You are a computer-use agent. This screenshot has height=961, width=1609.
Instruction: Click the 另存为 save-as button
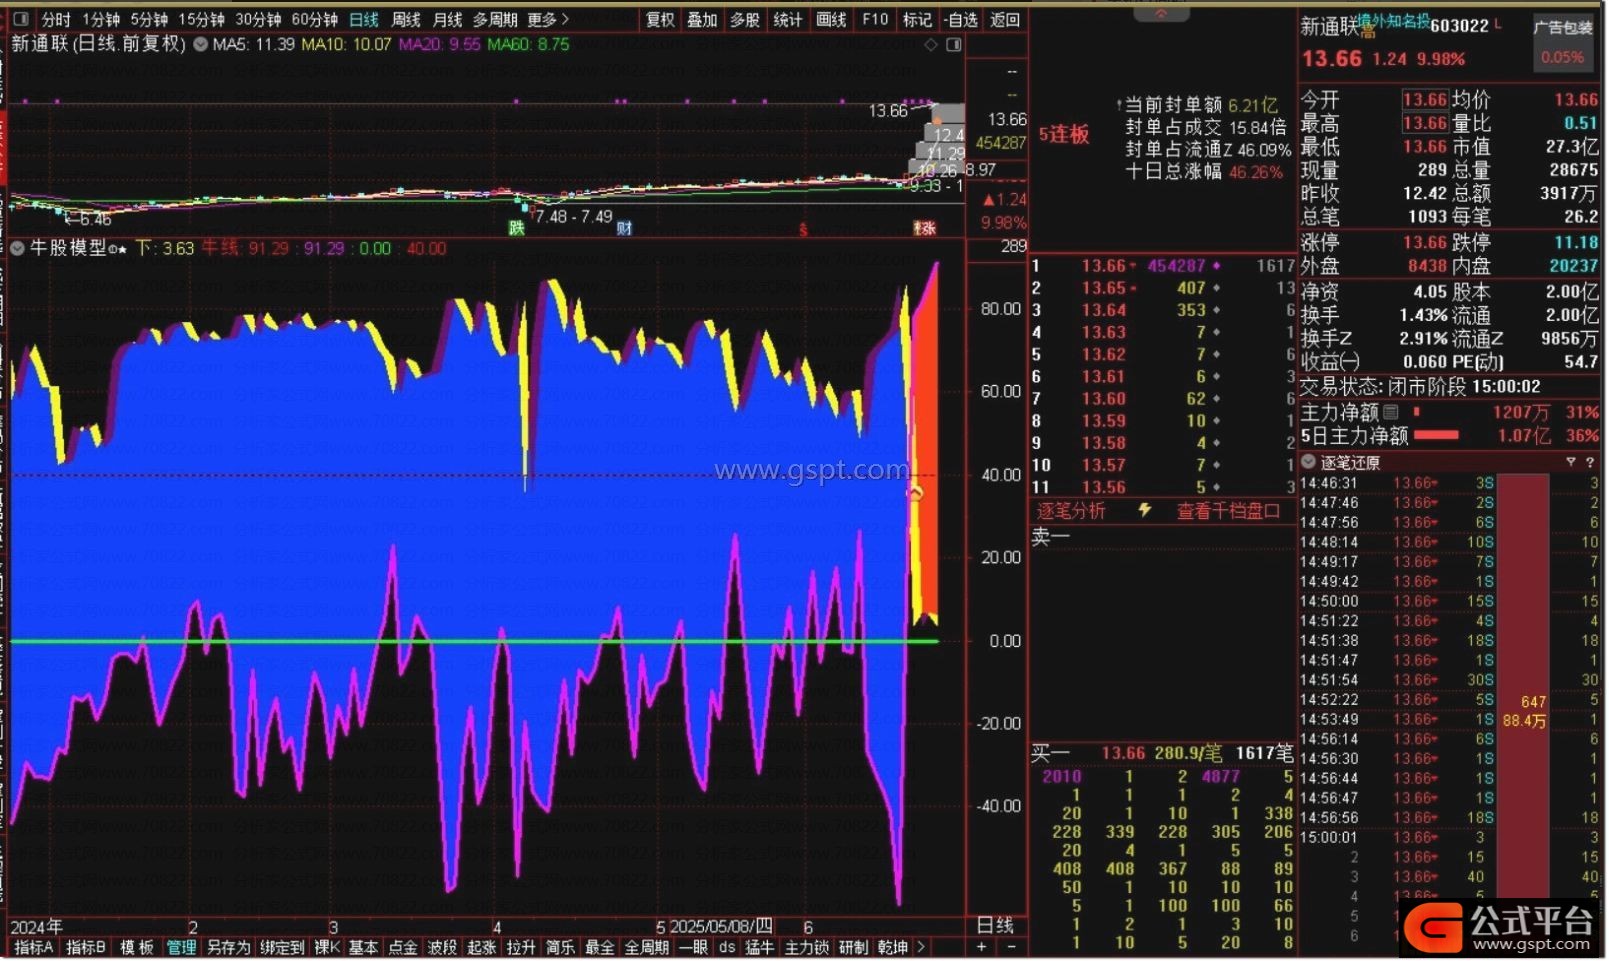click(x=228, y=947)
